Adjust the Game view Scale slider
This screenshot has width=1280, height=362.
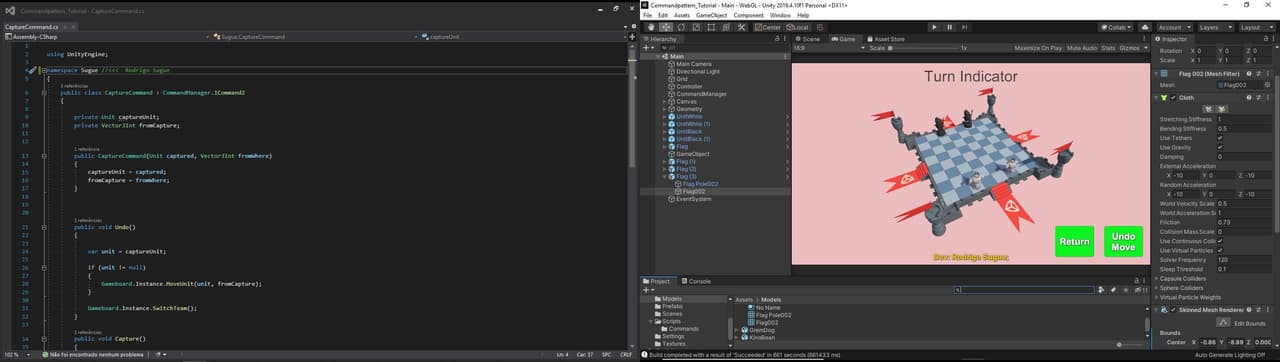(925, 48)
